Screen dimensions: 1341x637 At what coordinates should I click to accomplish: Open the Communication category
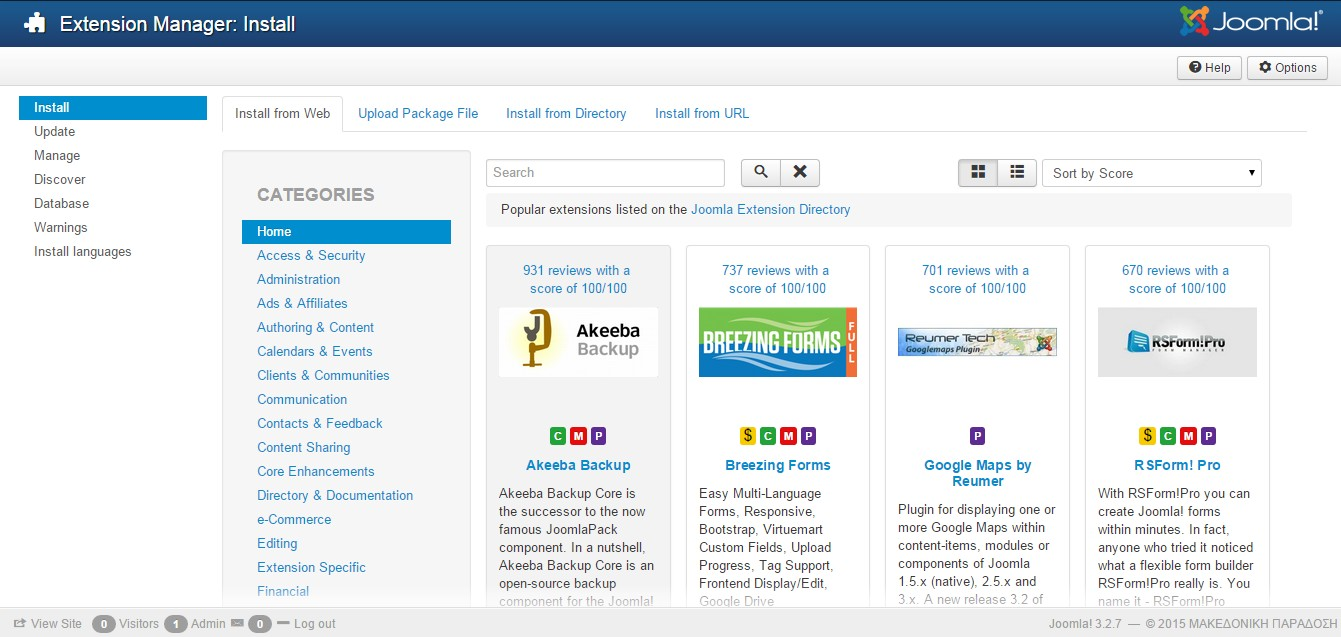tap(302, 399)
